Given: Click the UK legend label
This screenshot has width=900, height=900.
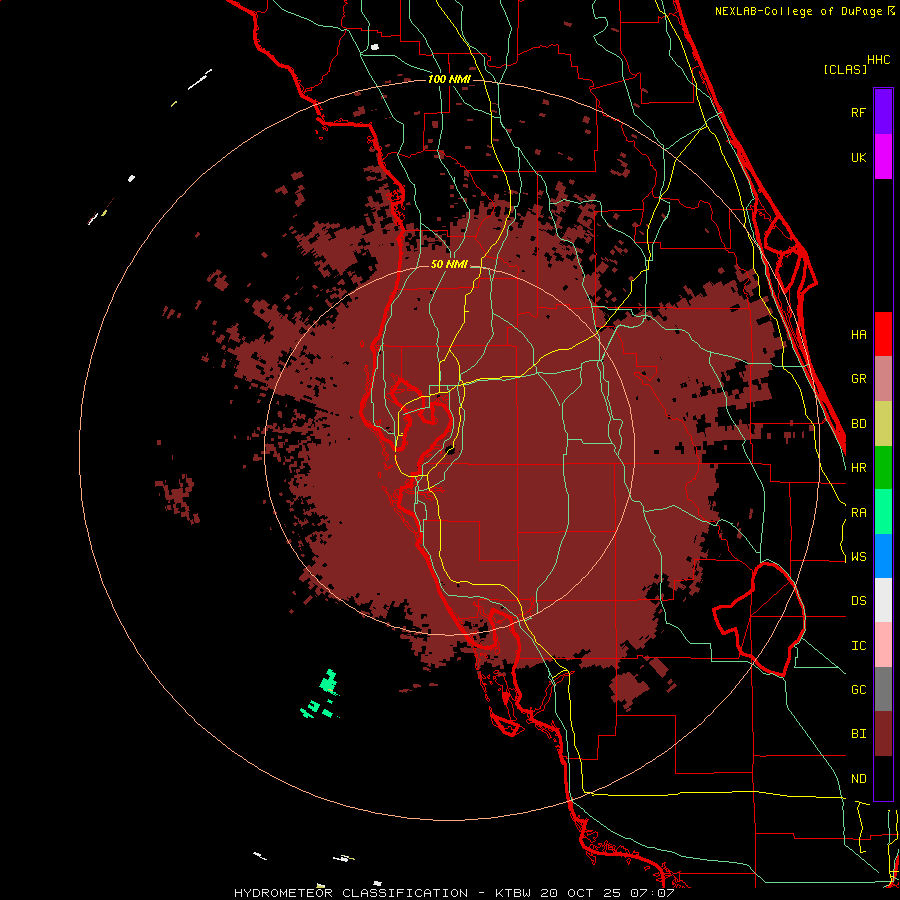Looking at the screenshot, I should [858, 158].
